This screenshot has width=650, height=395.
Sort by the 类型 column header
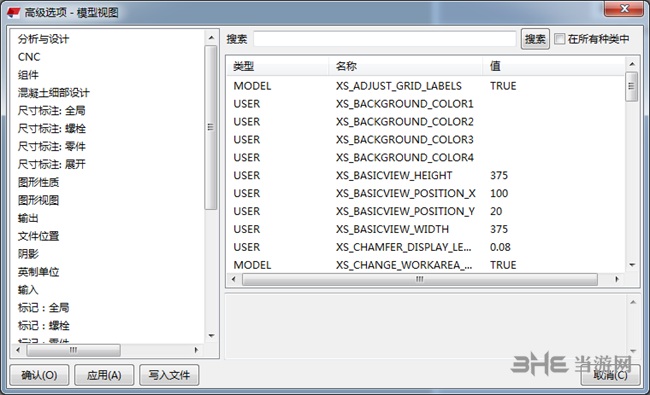coord(278,66)
